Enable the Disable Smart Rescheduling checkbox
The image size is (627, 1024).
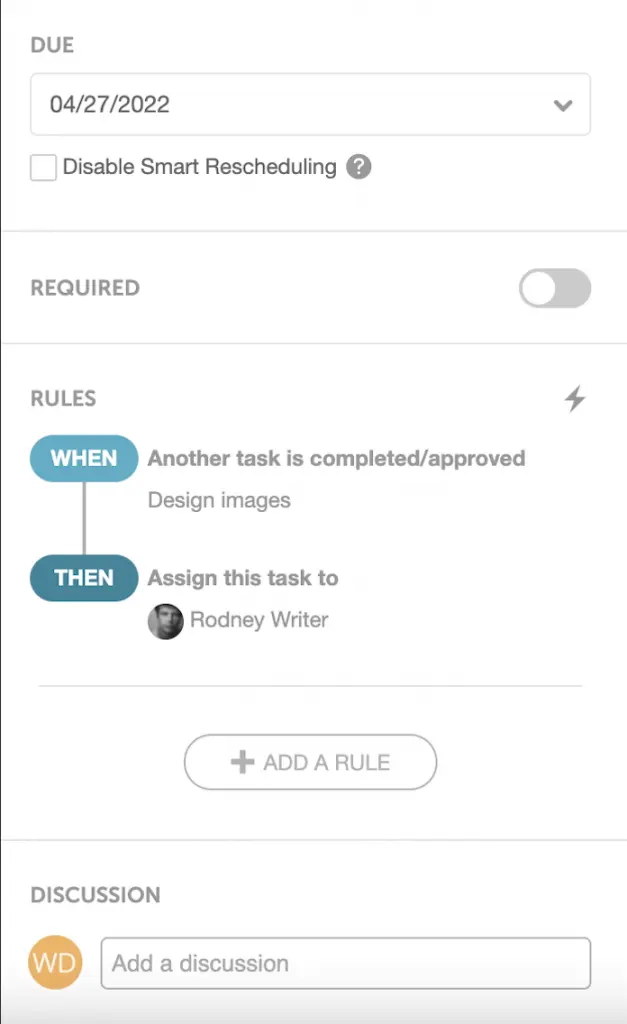(43, 167)
